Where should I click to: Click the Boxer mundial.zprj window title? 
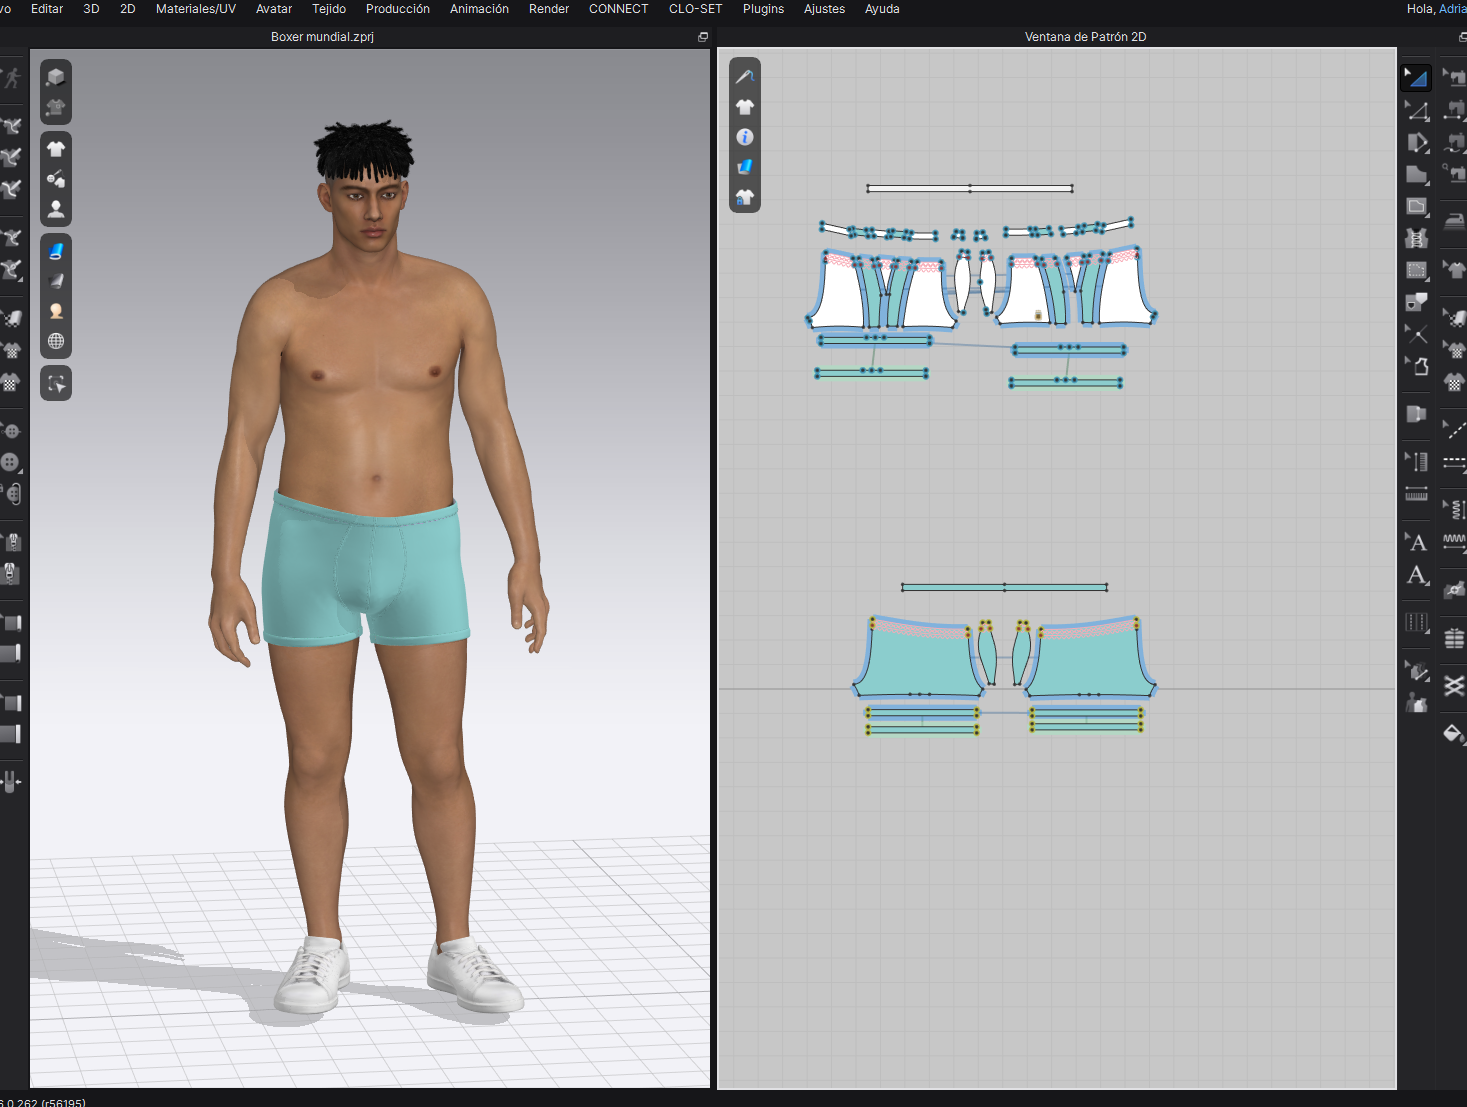coord(322,37)
